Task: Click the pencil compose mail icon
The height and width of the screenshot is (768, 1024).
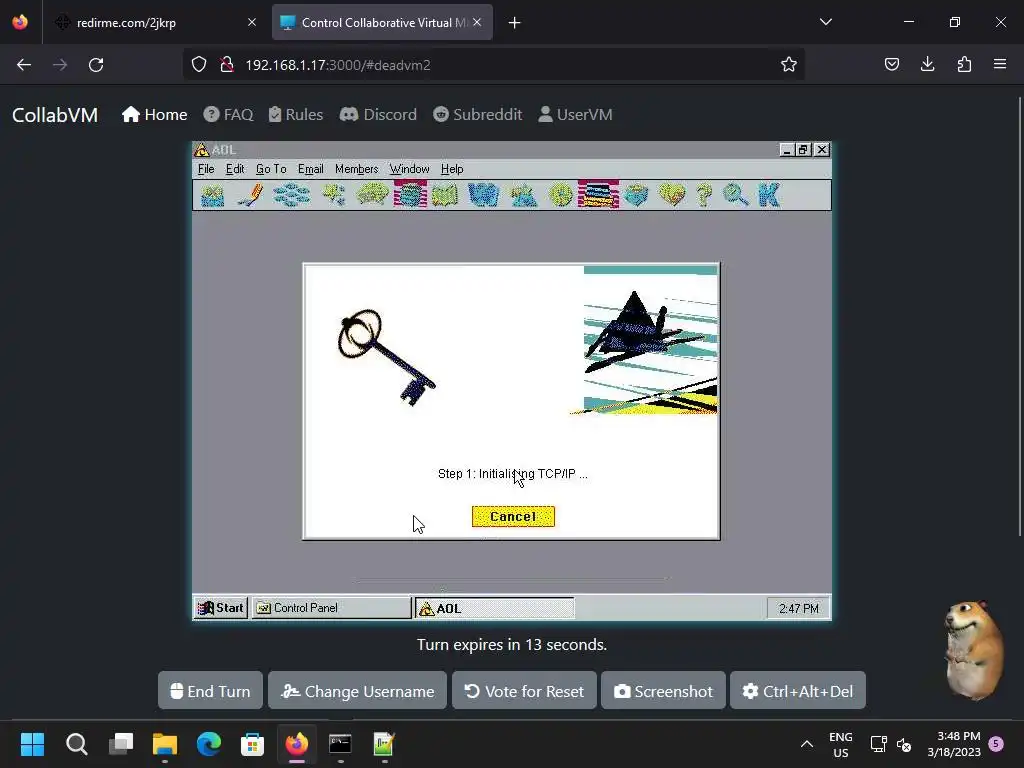Action: 250,195
